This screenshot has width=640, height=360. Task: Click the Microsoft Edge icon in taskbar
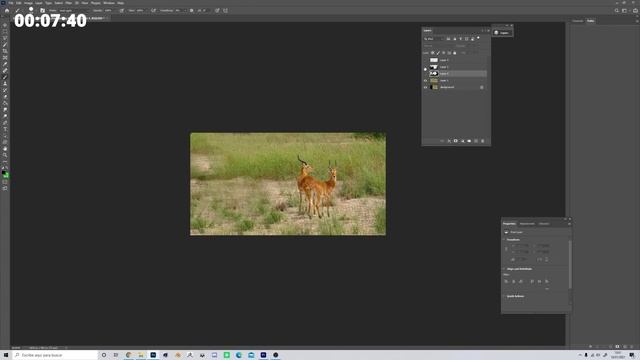click(239, 355)
